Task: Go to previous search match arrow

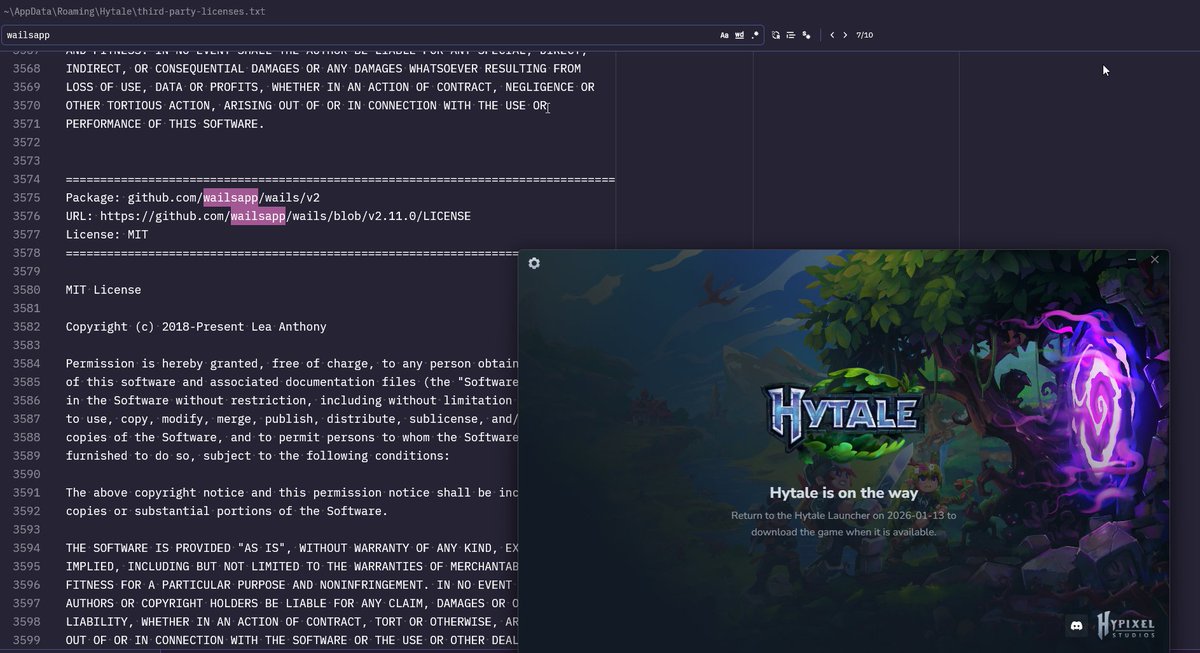Action: pos(832,35)
